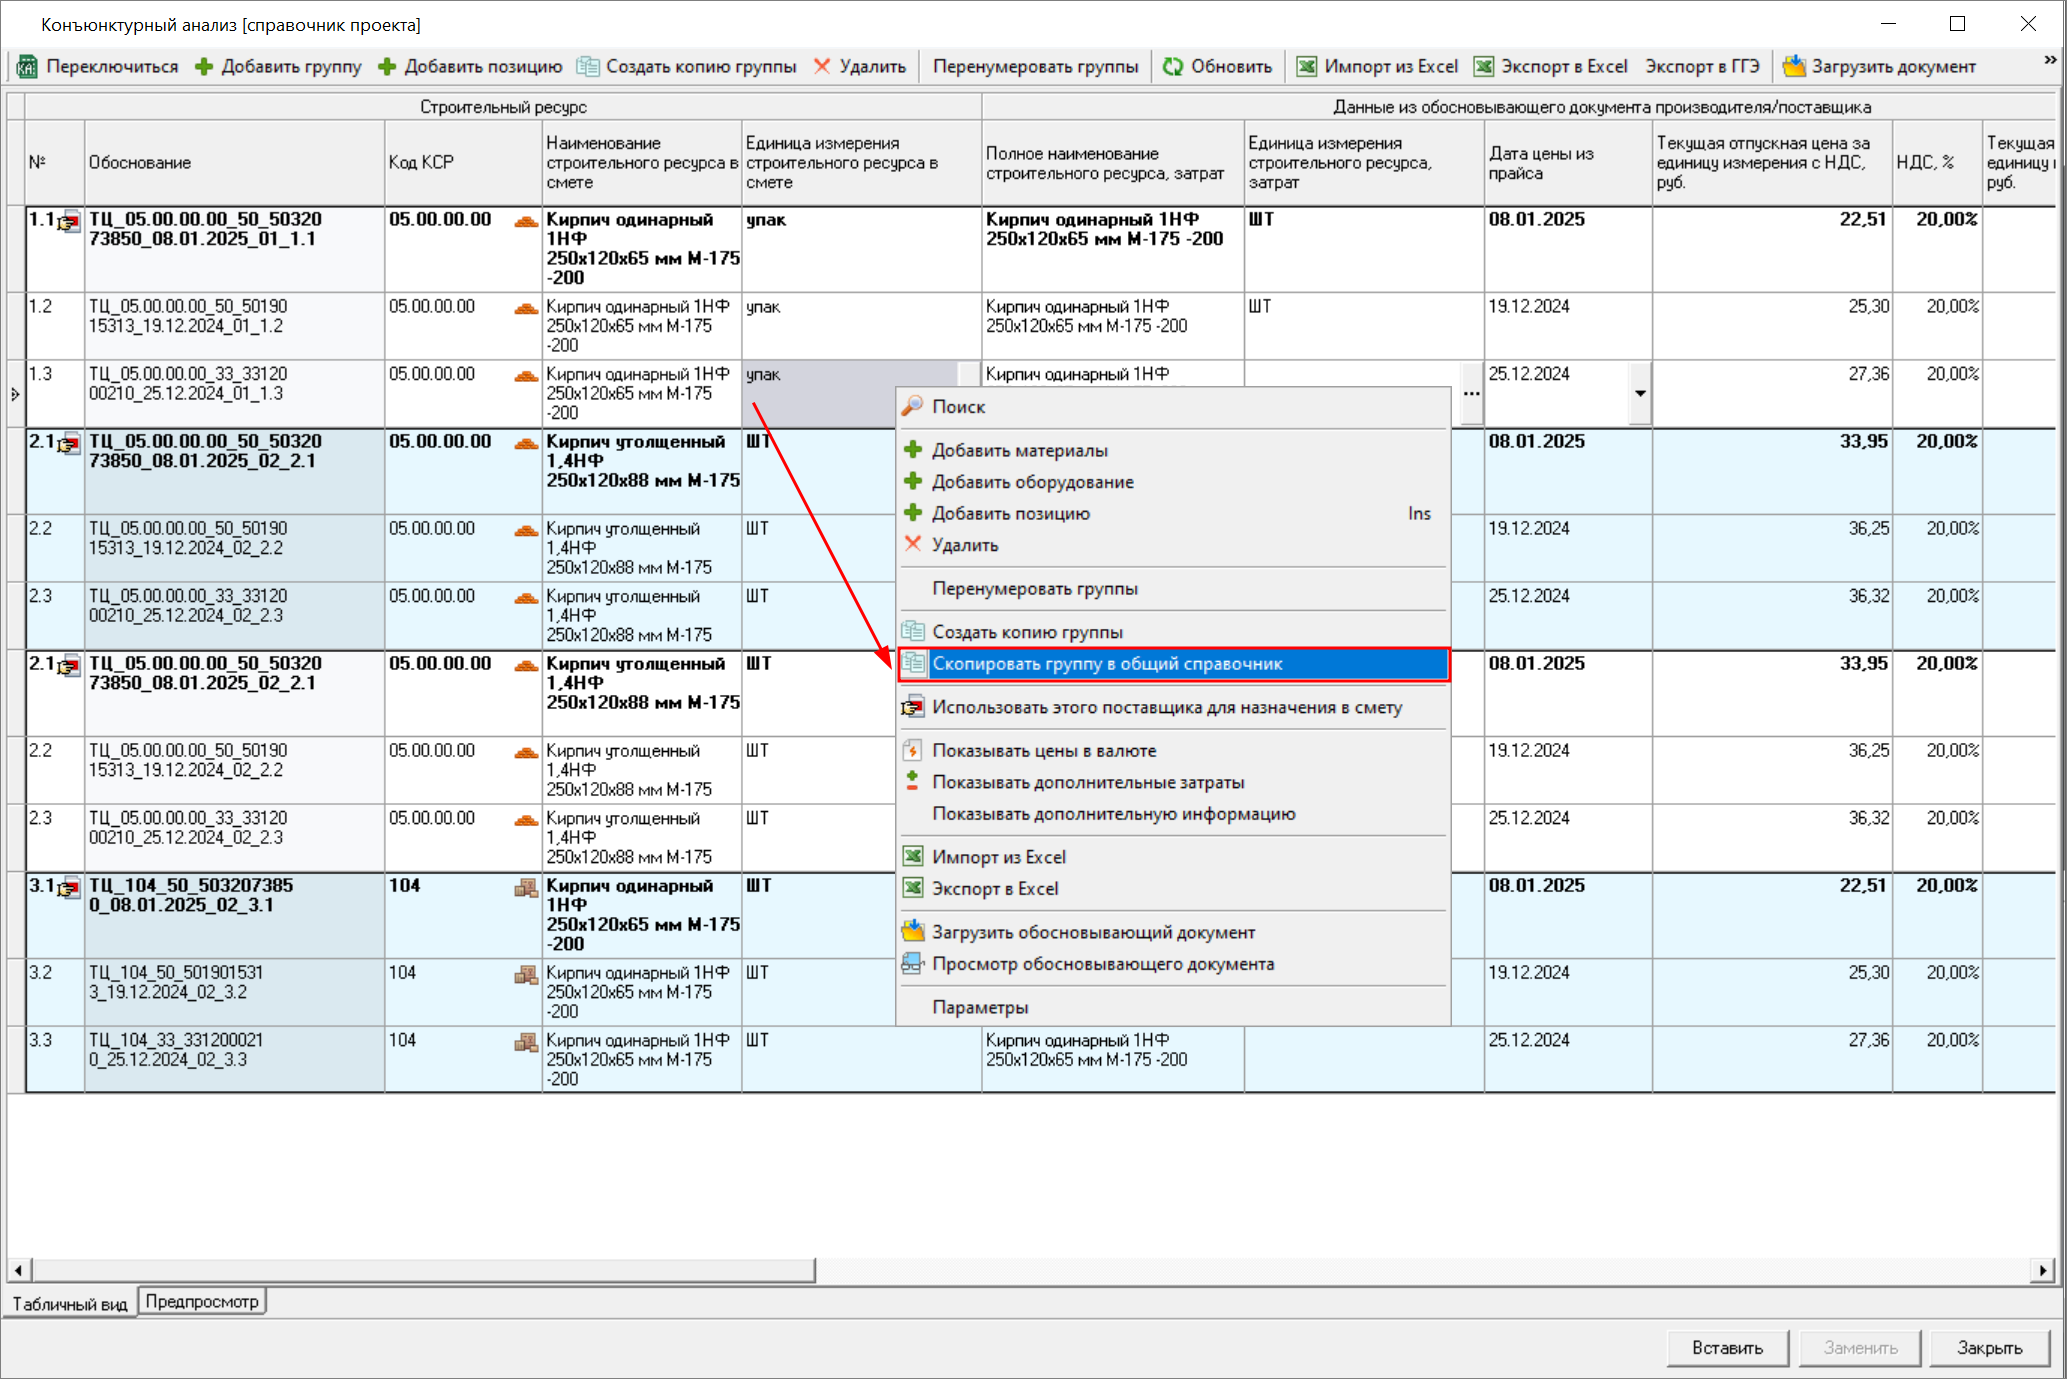Viewport: 2067px width, 1379px height.
Task: Click the Дата цены из прайса header
Action: coord(1568,163)
